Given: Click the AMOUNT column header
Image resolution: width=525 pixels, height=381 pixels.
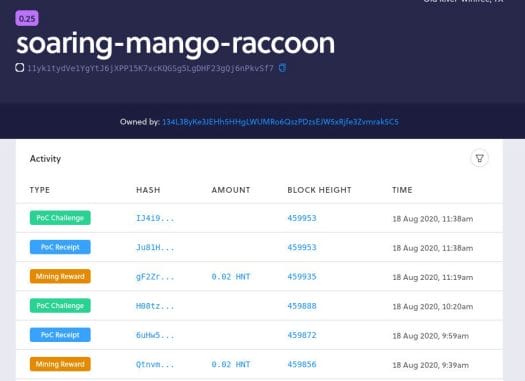Looking at the screenshot, I should [x=231, y=190].
